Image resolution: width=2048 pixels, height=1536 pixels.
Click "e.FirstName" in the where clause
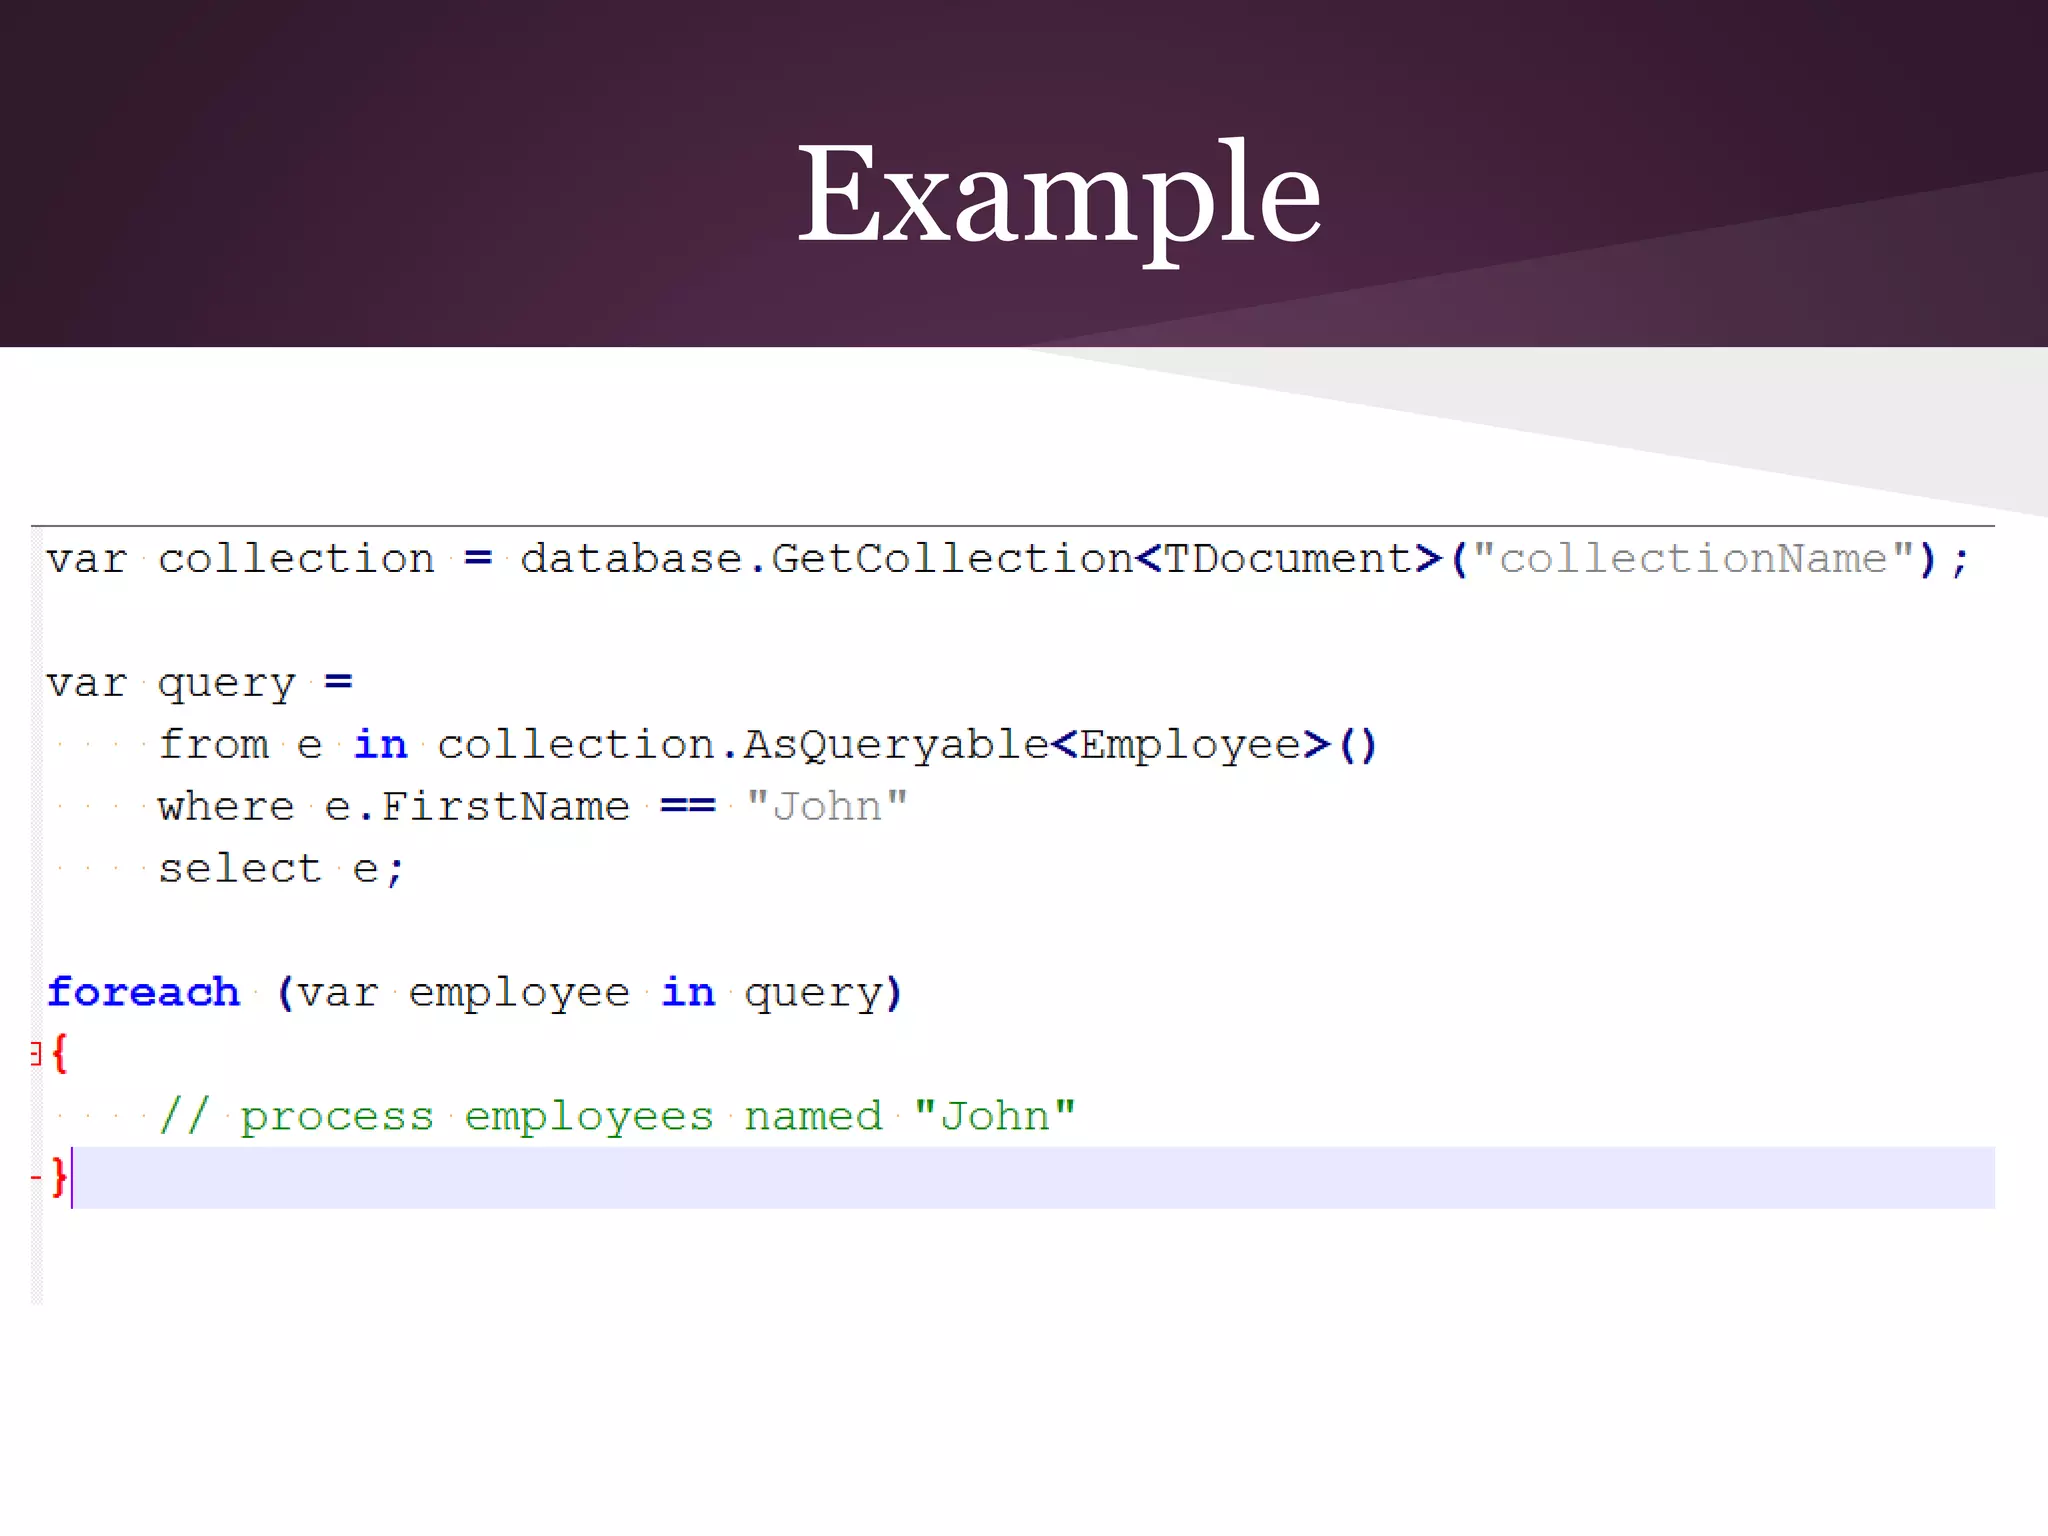pos(477,807)
